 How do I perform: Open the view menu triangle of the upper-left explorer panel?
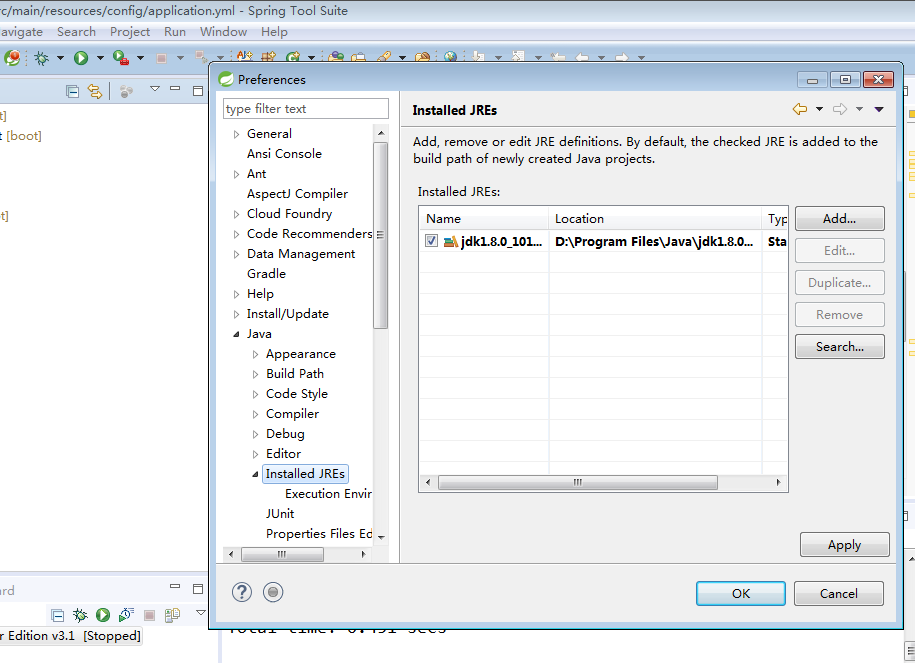(x=155, y=89)
